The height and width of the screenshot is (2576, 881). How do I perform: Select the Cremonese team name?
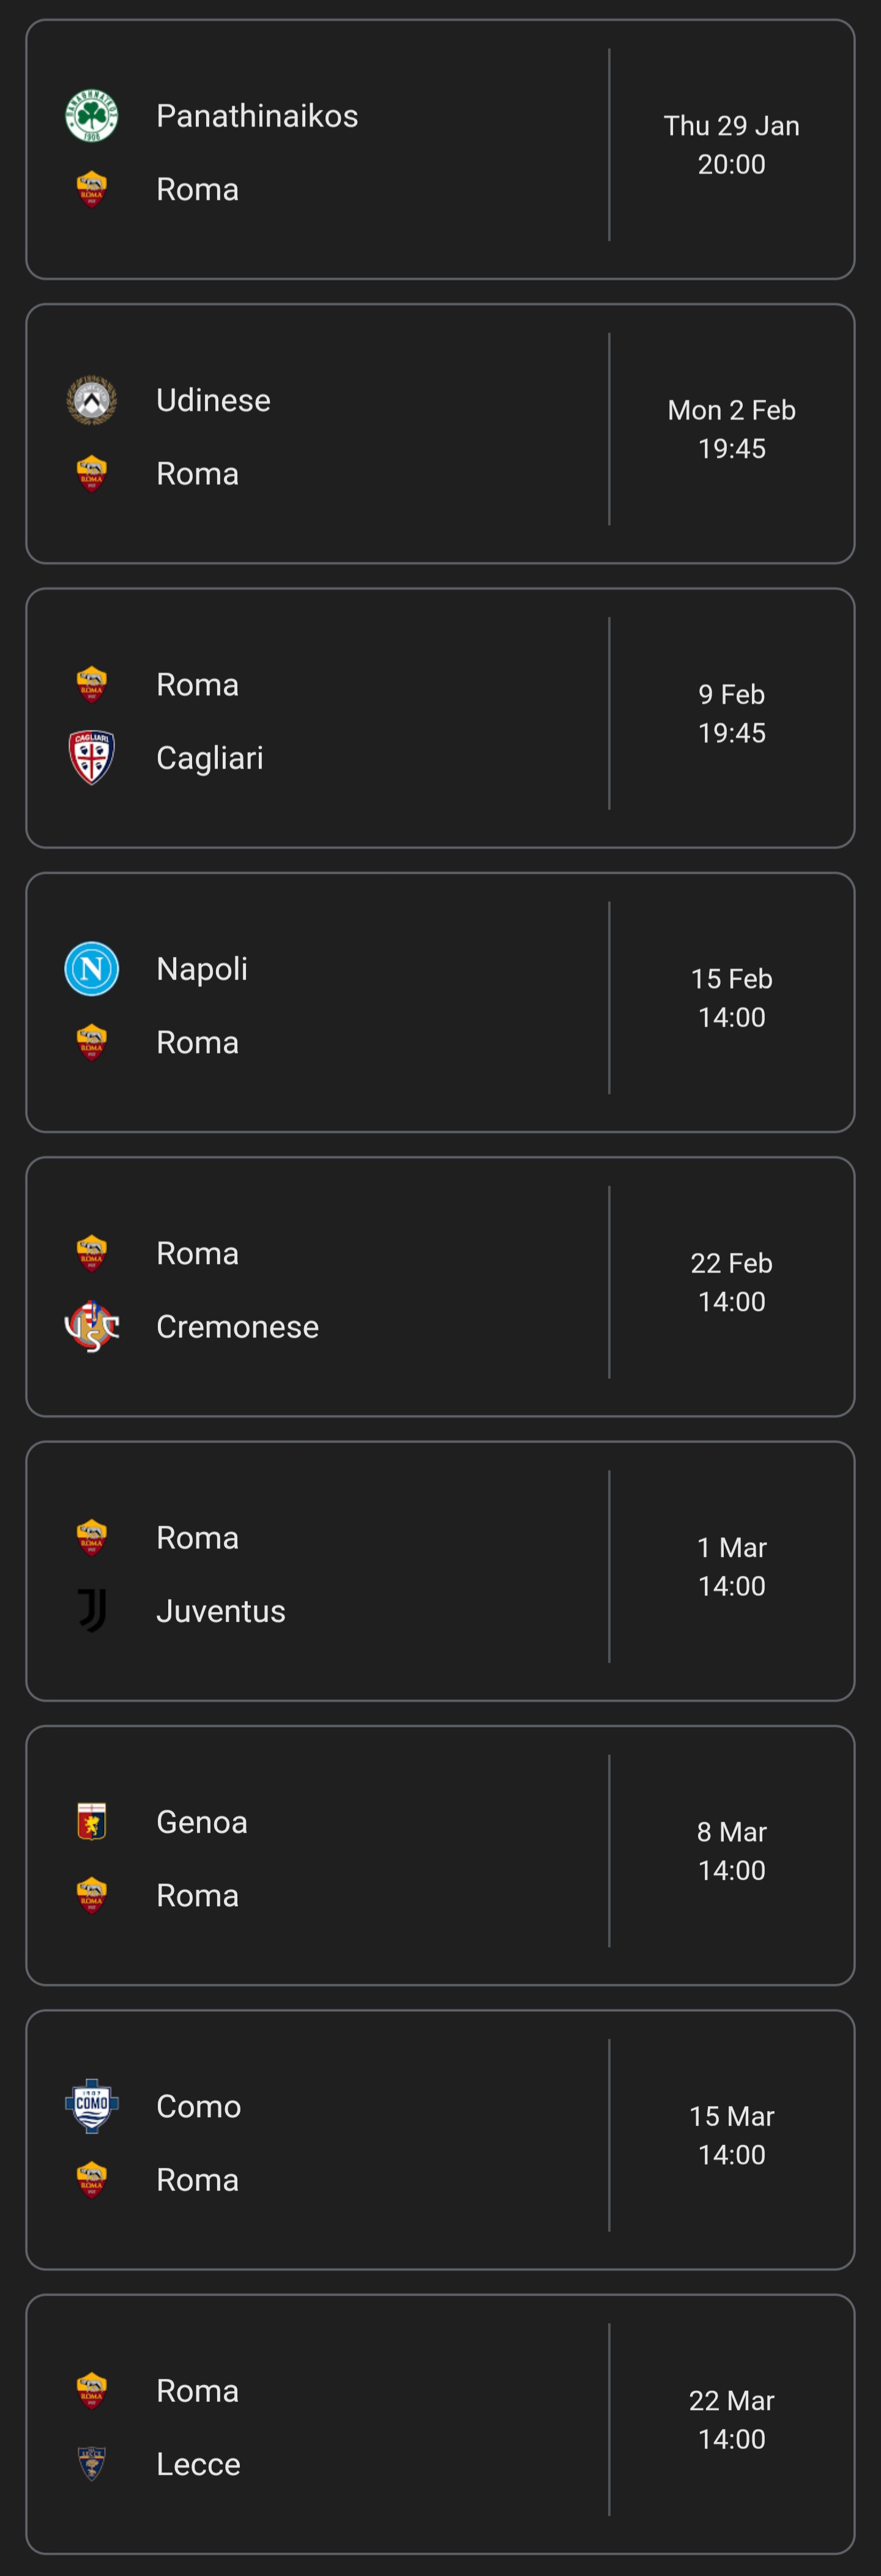(x=237, y=1326)
